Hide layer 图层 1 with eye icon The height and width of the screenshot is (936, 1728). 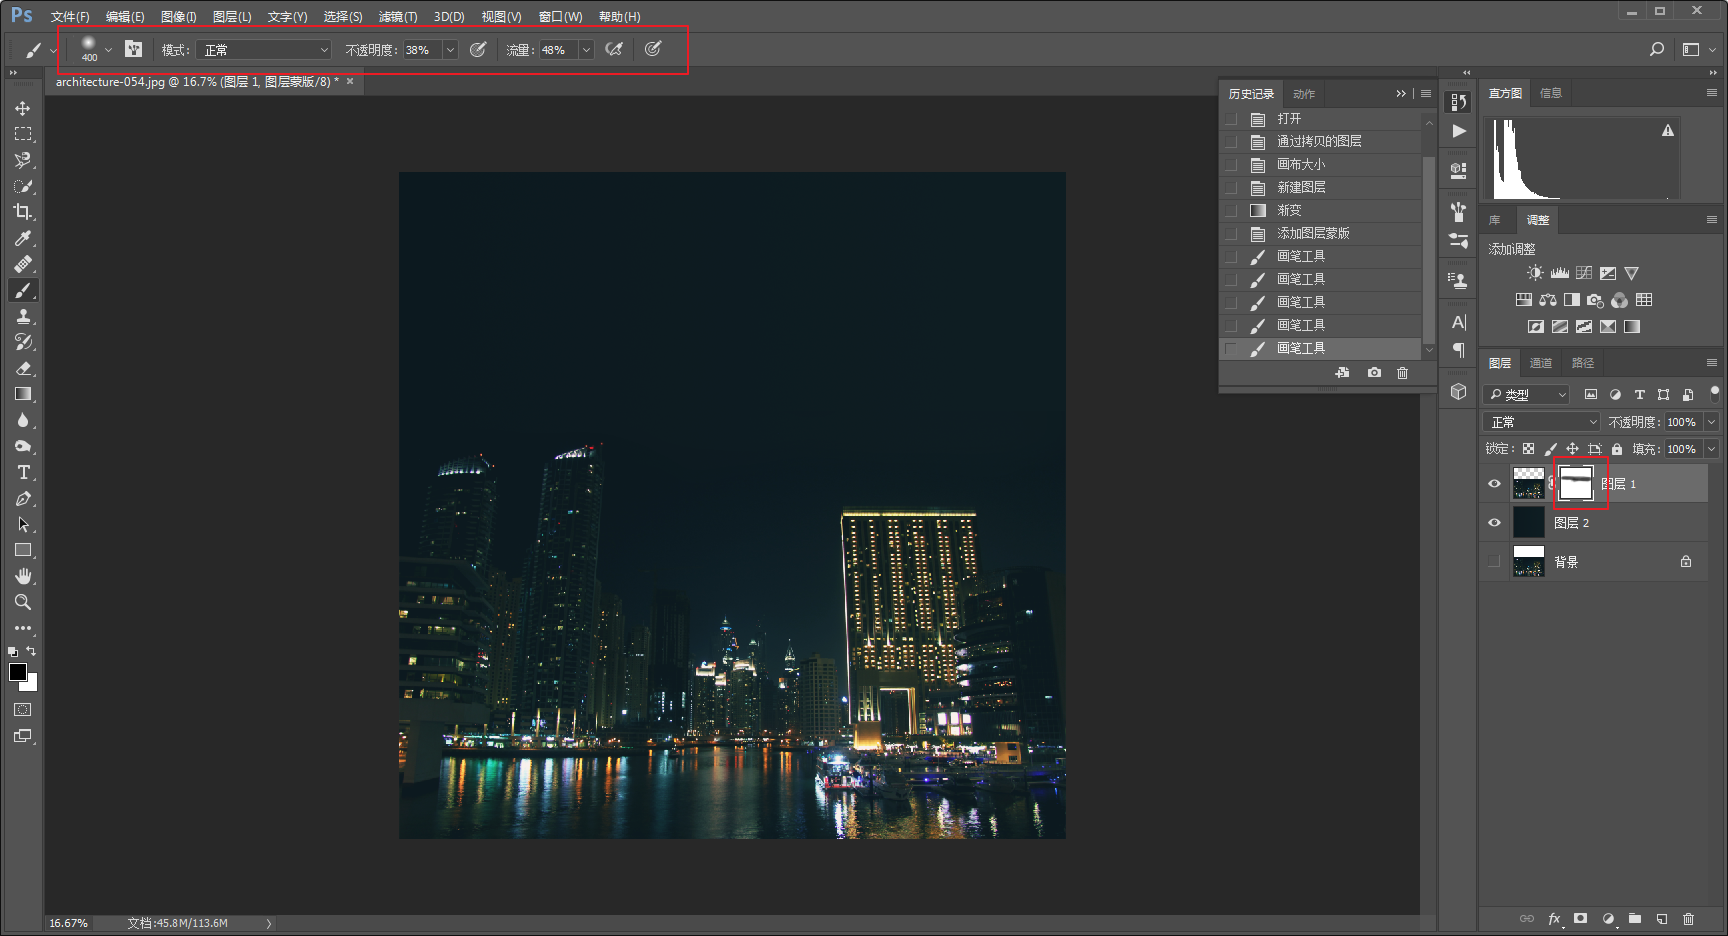pos(1494,484)
